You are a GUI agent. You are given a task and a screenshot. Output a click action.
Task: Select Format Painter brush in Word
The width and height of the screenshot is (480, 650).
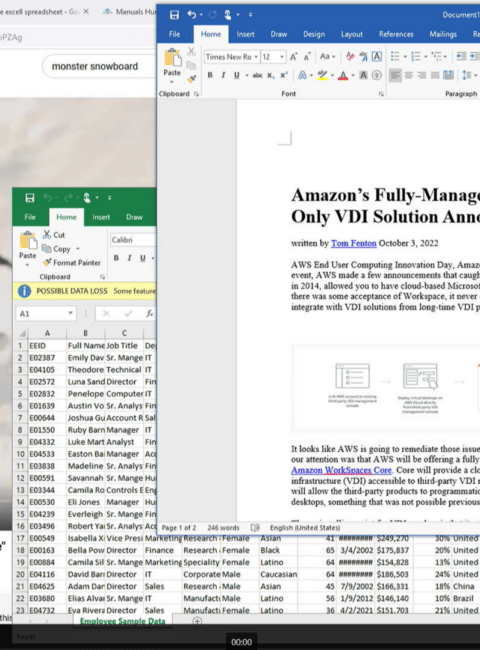(191, 79)
